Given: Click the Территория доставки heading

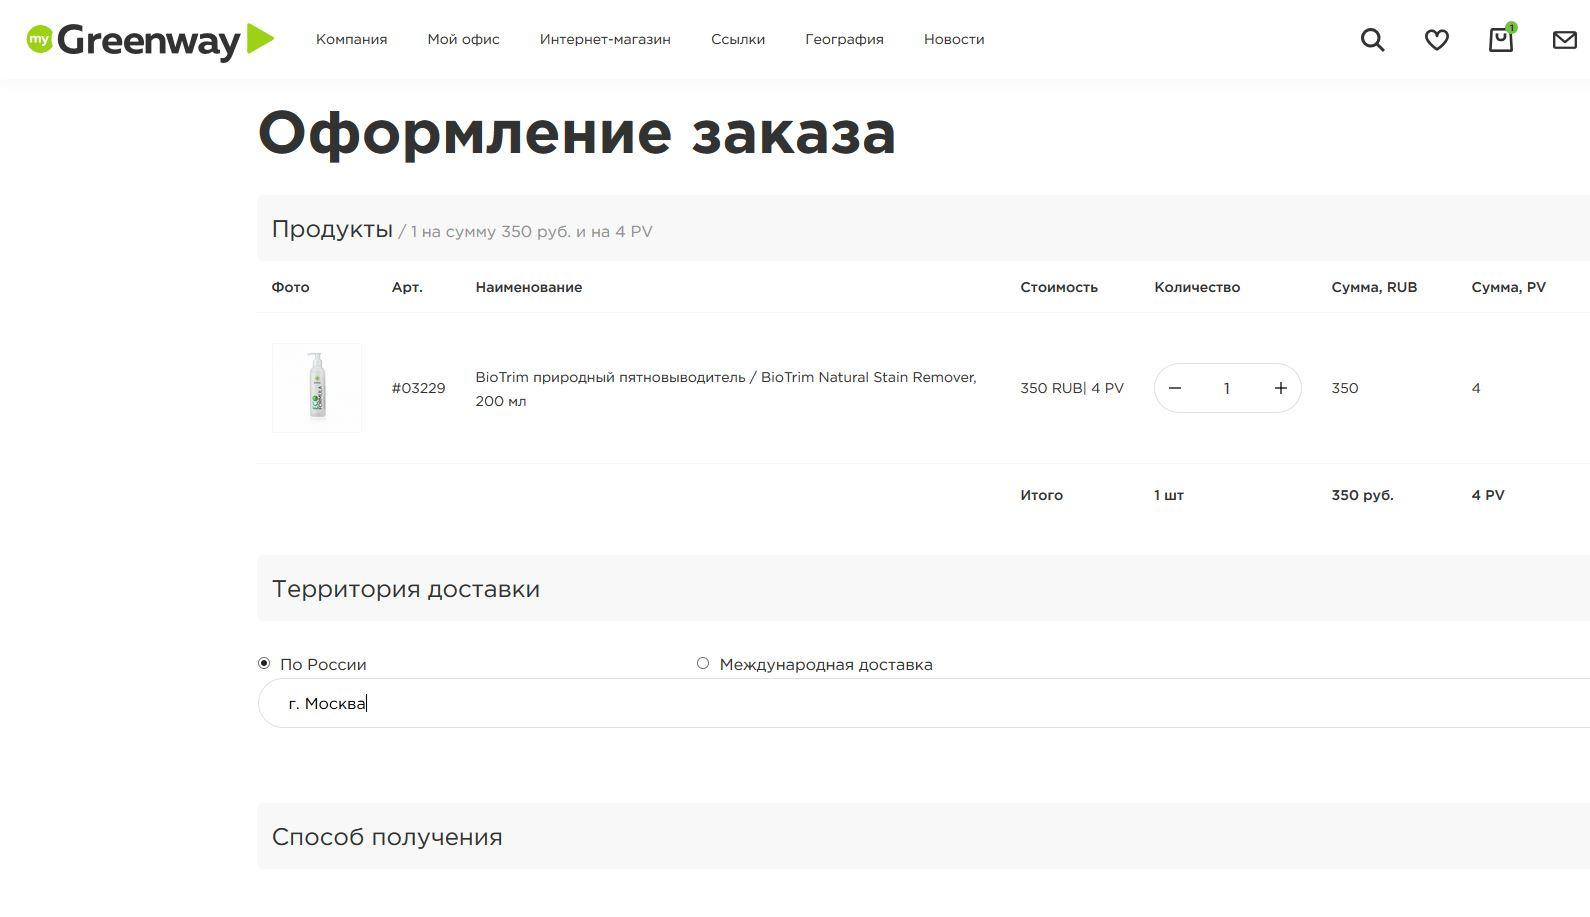Looking at the screenshot, I should point(406,588).
